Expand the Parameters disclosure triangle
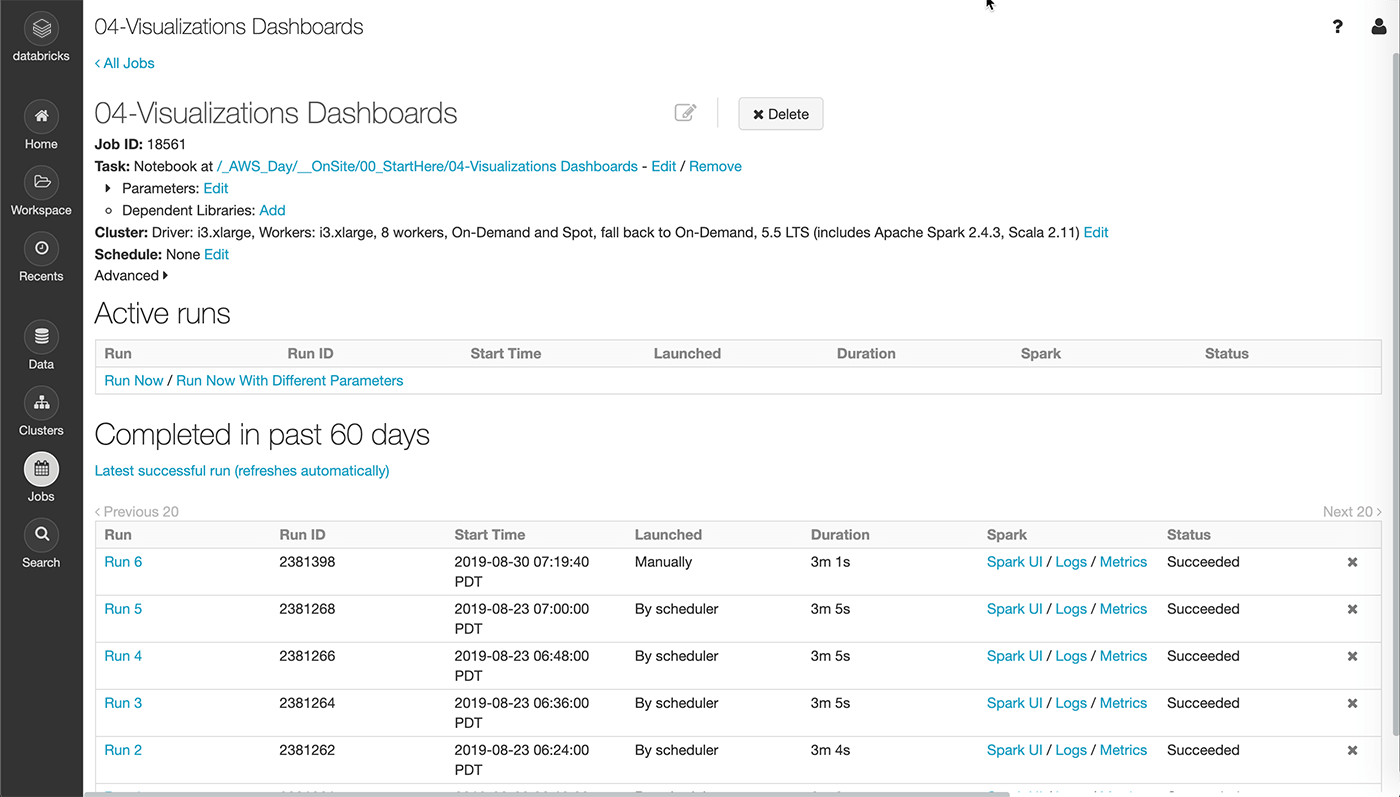Viewport: 1400px width, 797px height. coord(108,188)
